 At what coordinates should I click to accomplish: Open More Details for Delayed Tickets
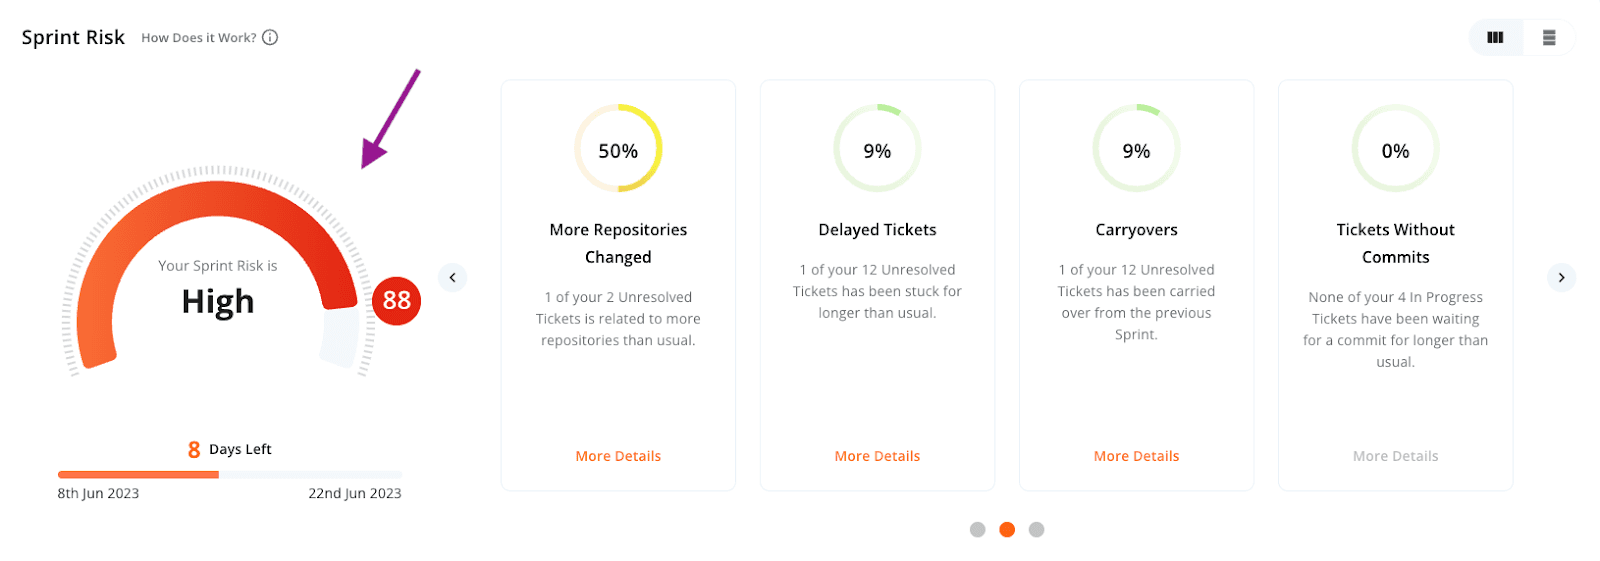(877, 456)
